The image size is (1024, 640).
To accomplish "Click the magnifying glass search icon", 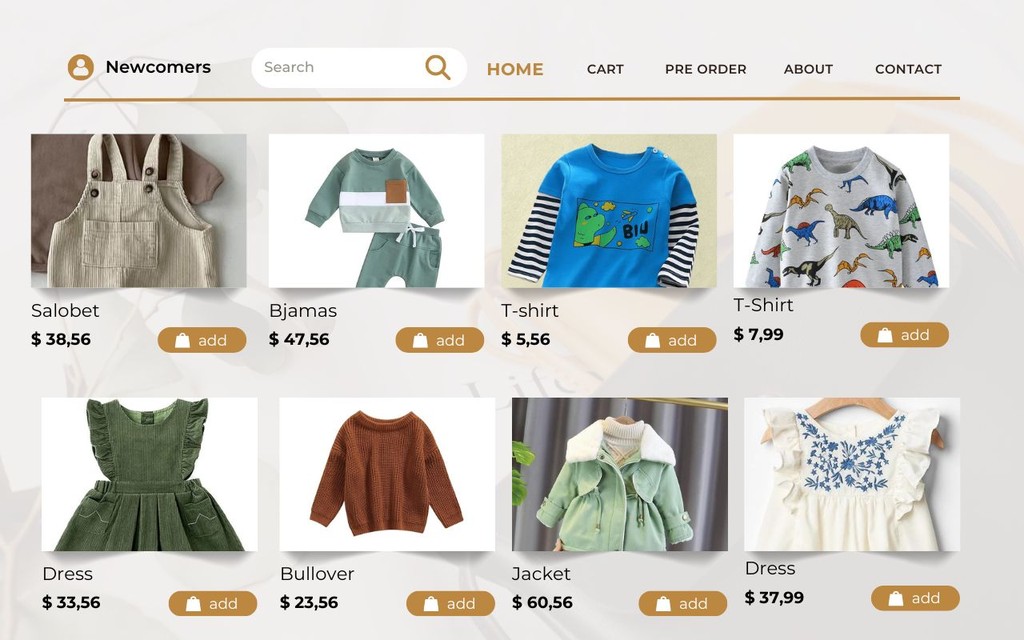I will point(438,67).
